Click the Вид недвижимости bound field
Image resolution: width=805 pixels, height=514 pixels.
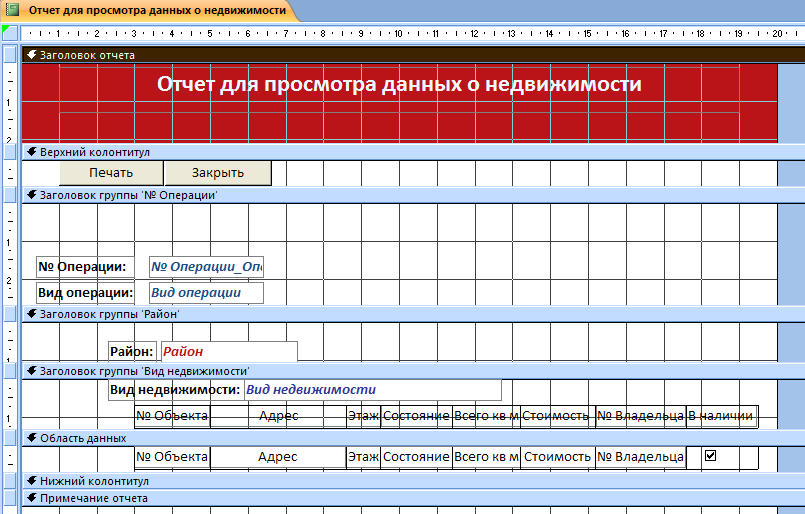point(373,390)
